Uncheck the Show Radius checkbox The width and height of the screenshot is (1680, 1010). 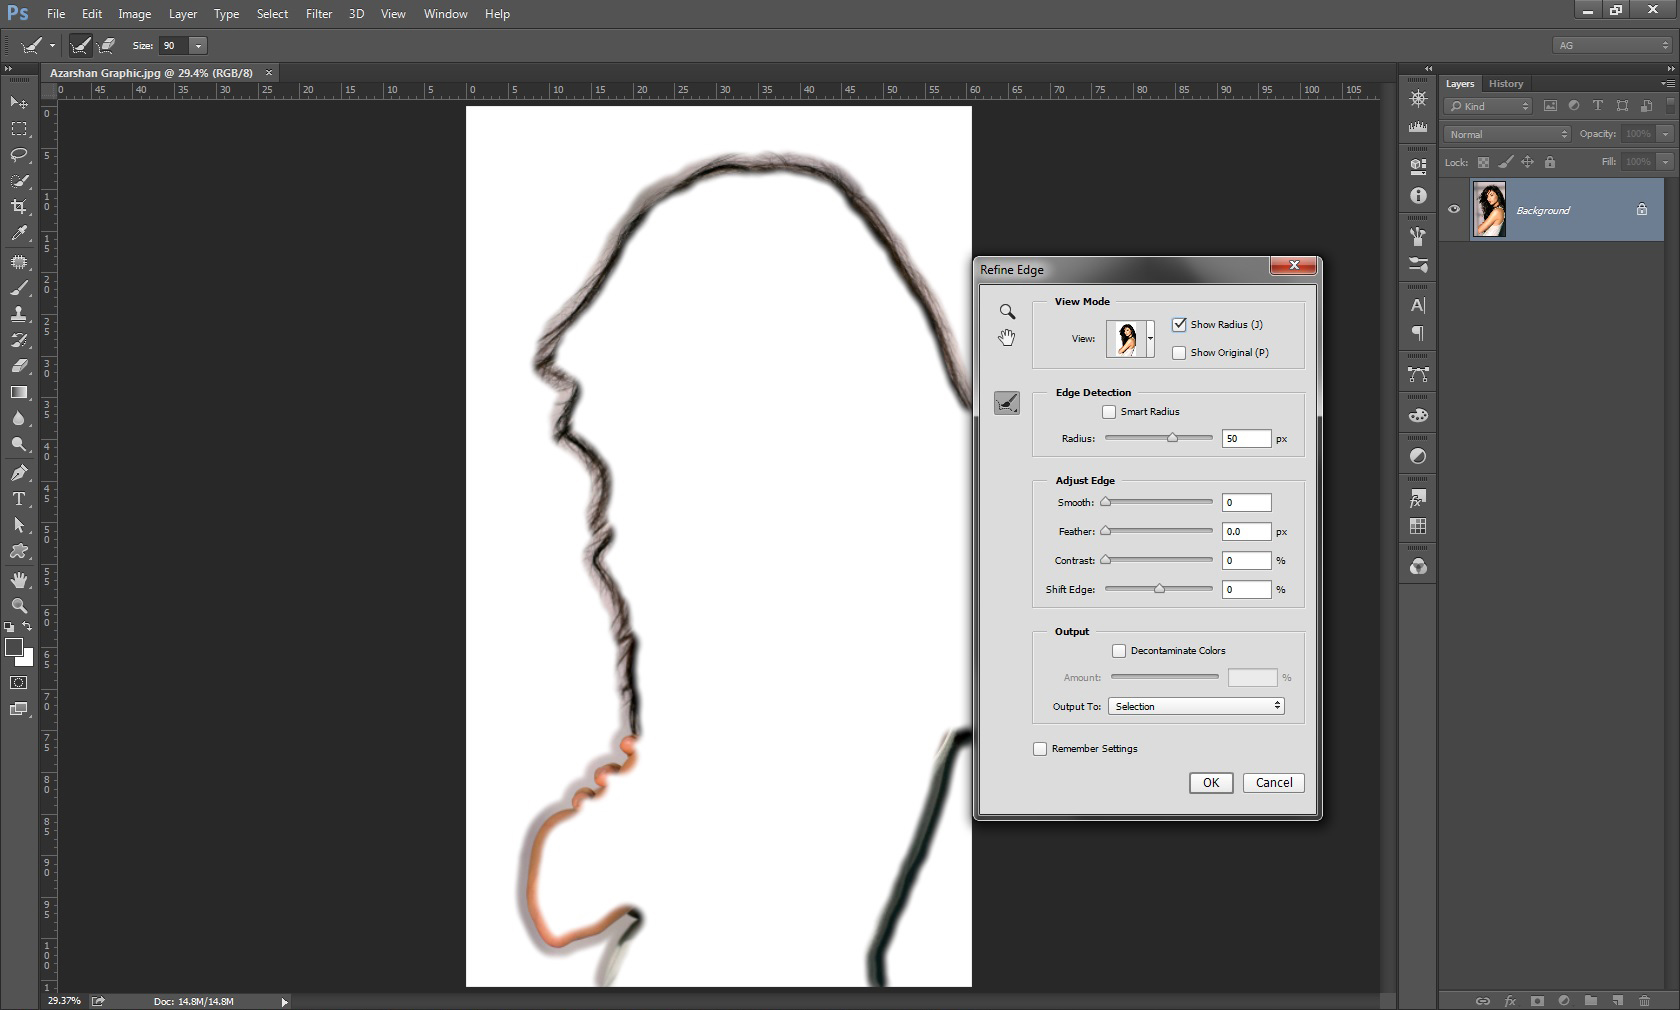click(x=1179, y=325)
